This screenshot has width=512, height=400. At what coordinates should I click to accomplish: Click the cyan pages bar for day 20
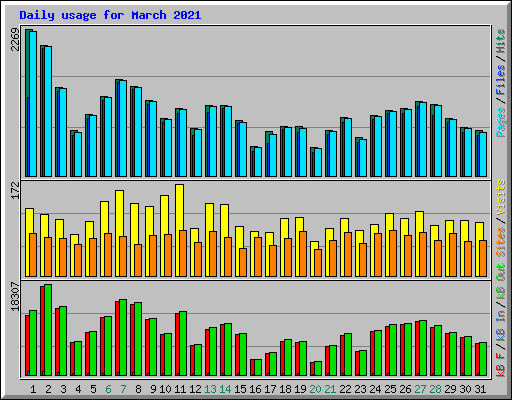pyautogui.click(x=318, y=162)
